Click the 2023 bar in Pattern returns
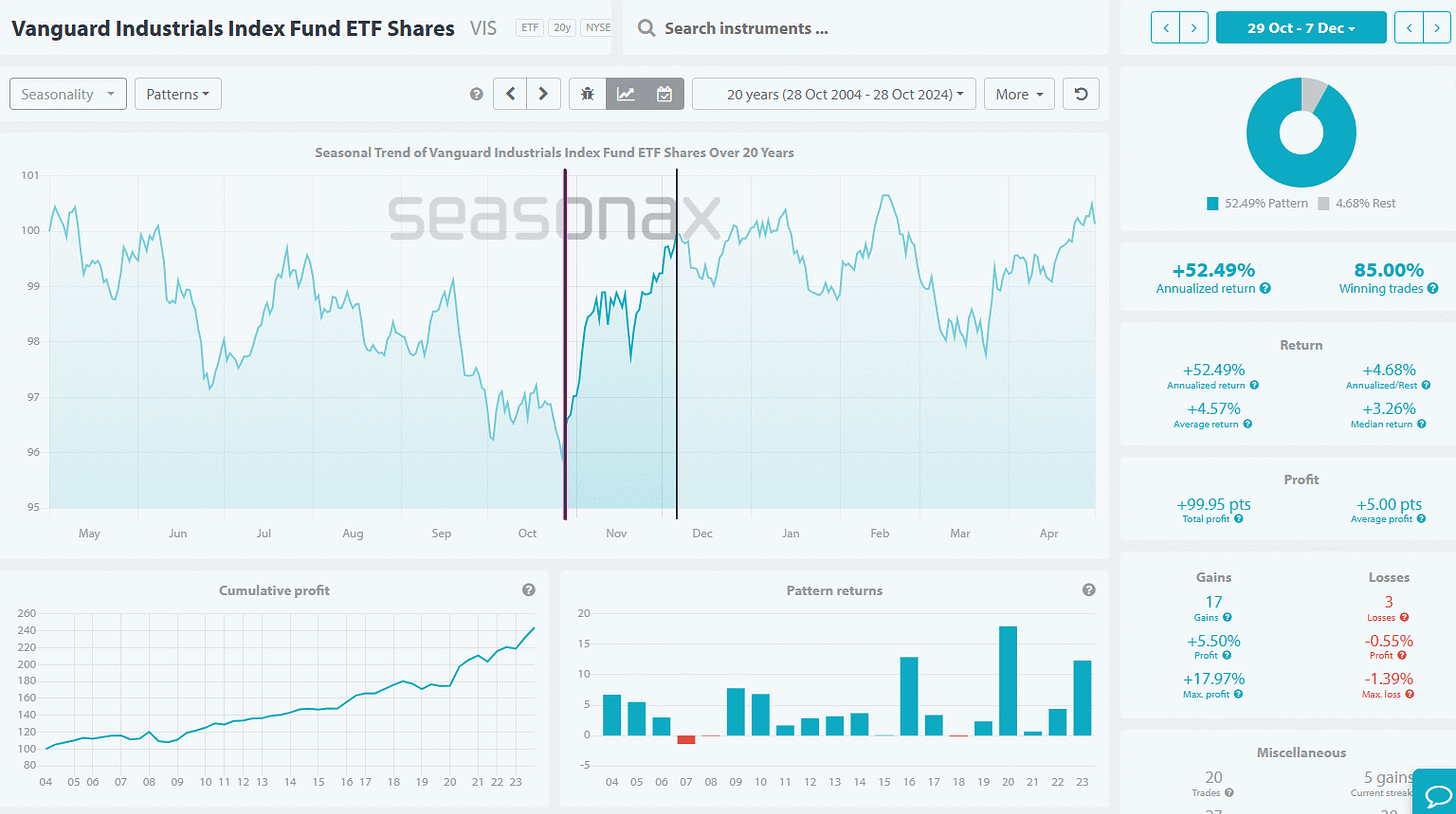The height and width of the screenshot is (814, 1456). (x=1083, y=698)
